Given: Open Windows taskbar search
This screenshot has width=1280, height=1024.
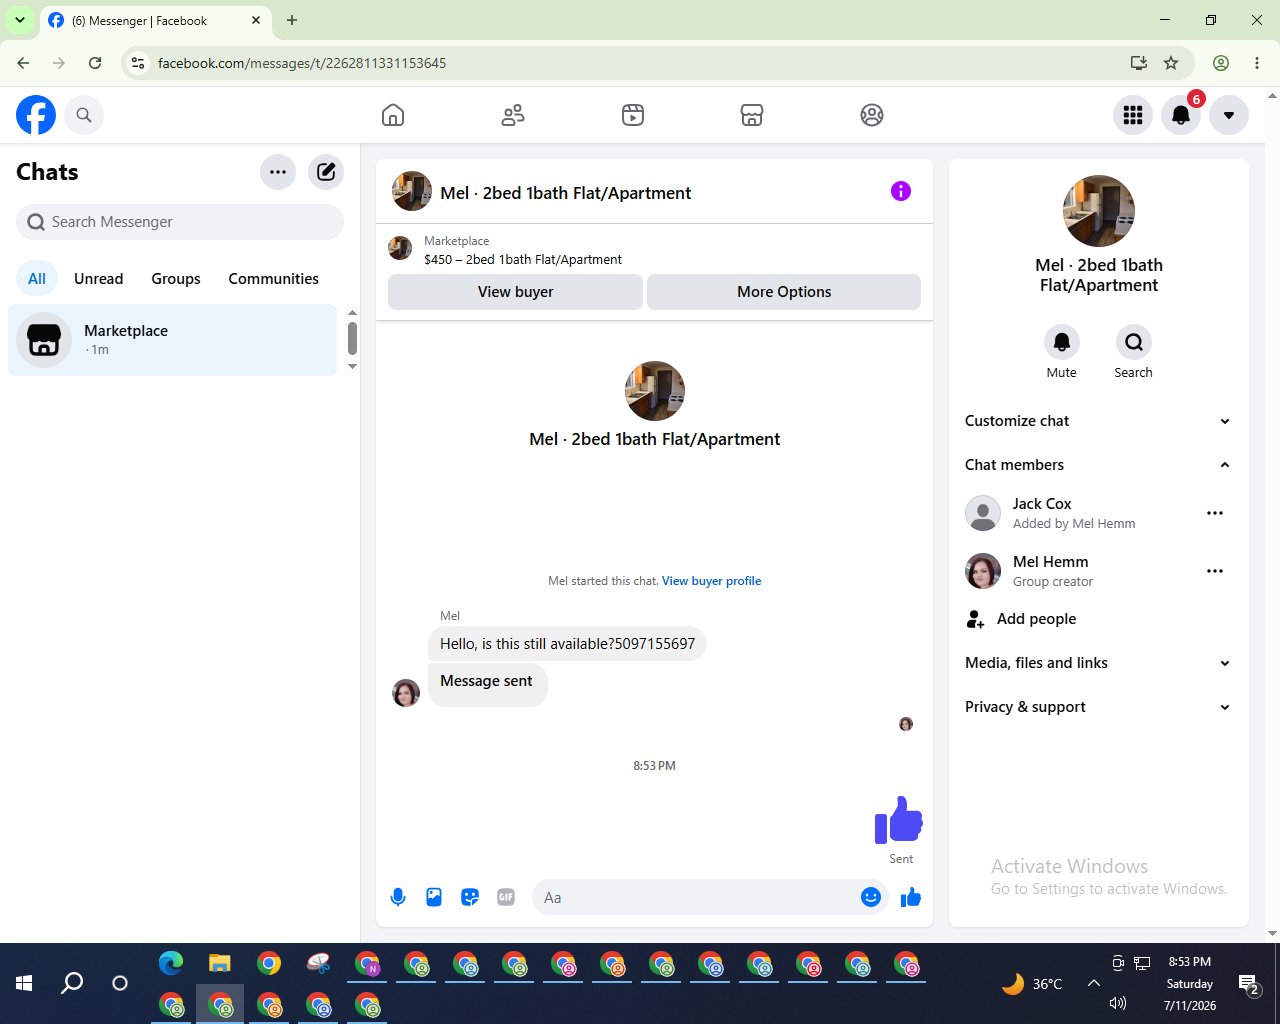Looking at the screenshot, I should 72,983.
